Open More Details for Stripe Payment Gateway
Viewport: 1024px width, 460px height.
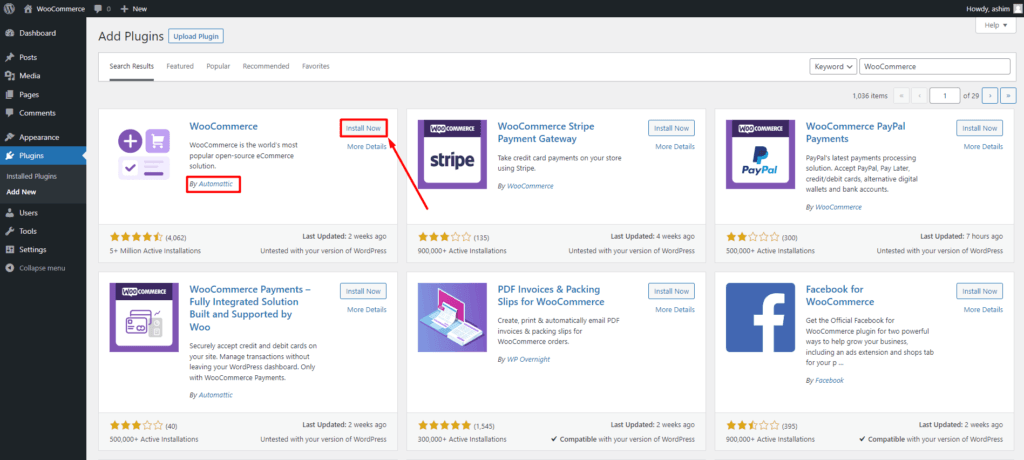[x=675, y=146]
